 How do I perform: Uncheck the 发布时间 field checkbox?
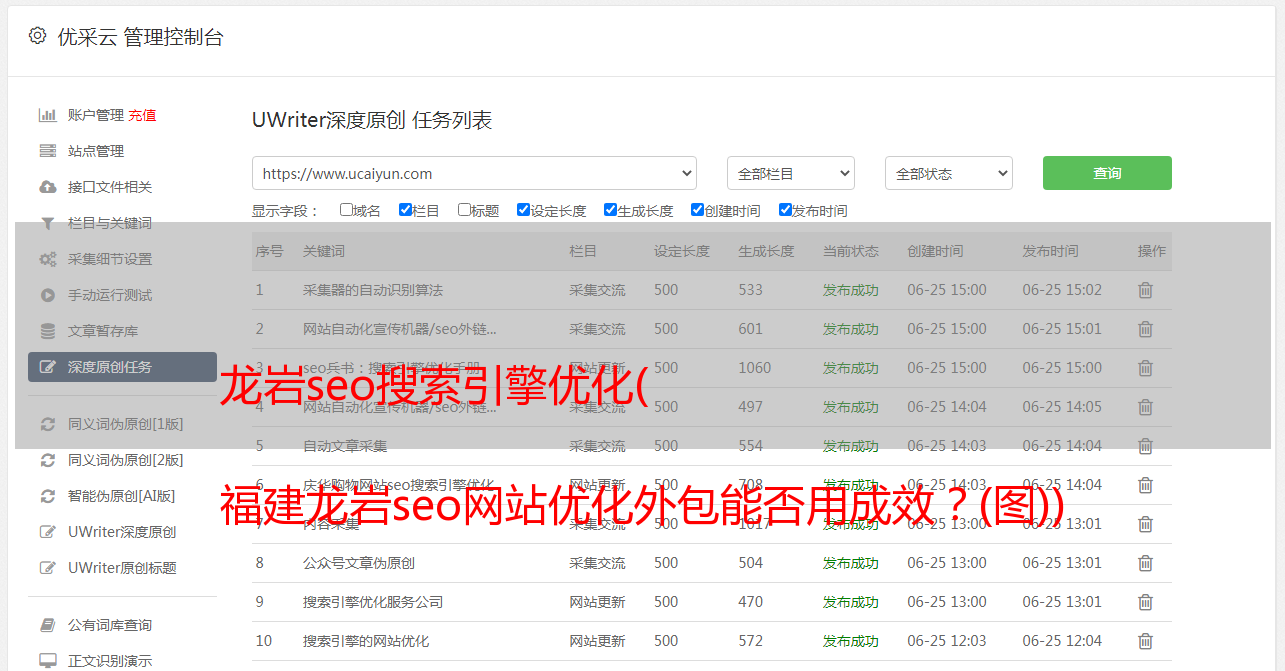click(x=785, y=210)
